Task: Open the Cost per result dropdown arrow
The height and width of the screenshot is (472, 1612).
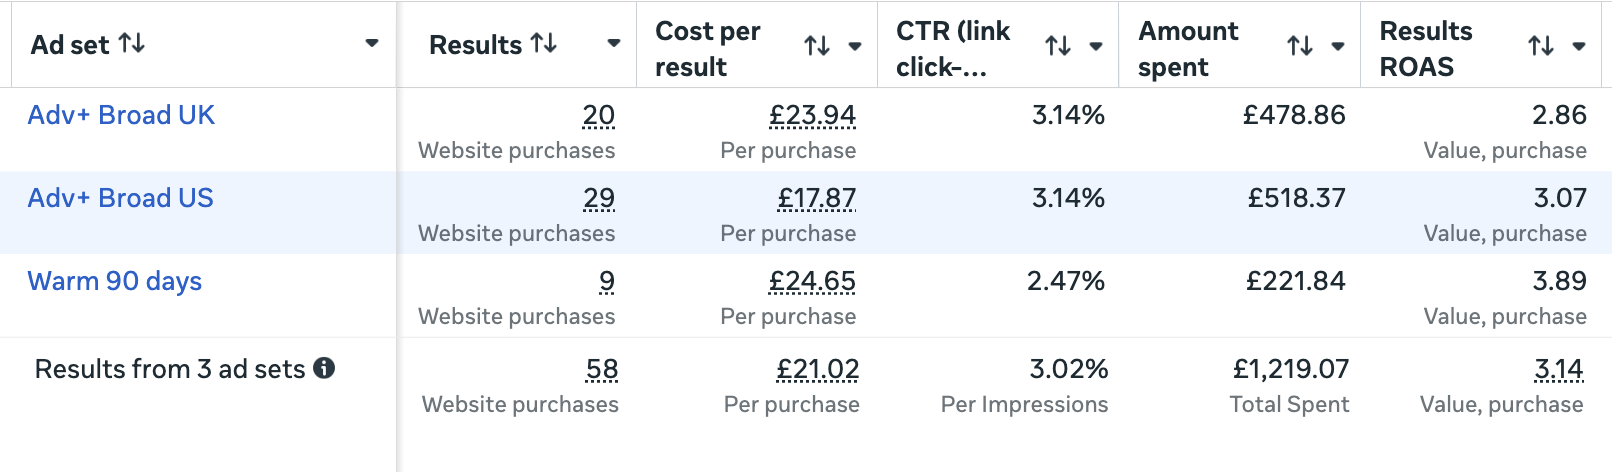Action: tap(855, 46)
